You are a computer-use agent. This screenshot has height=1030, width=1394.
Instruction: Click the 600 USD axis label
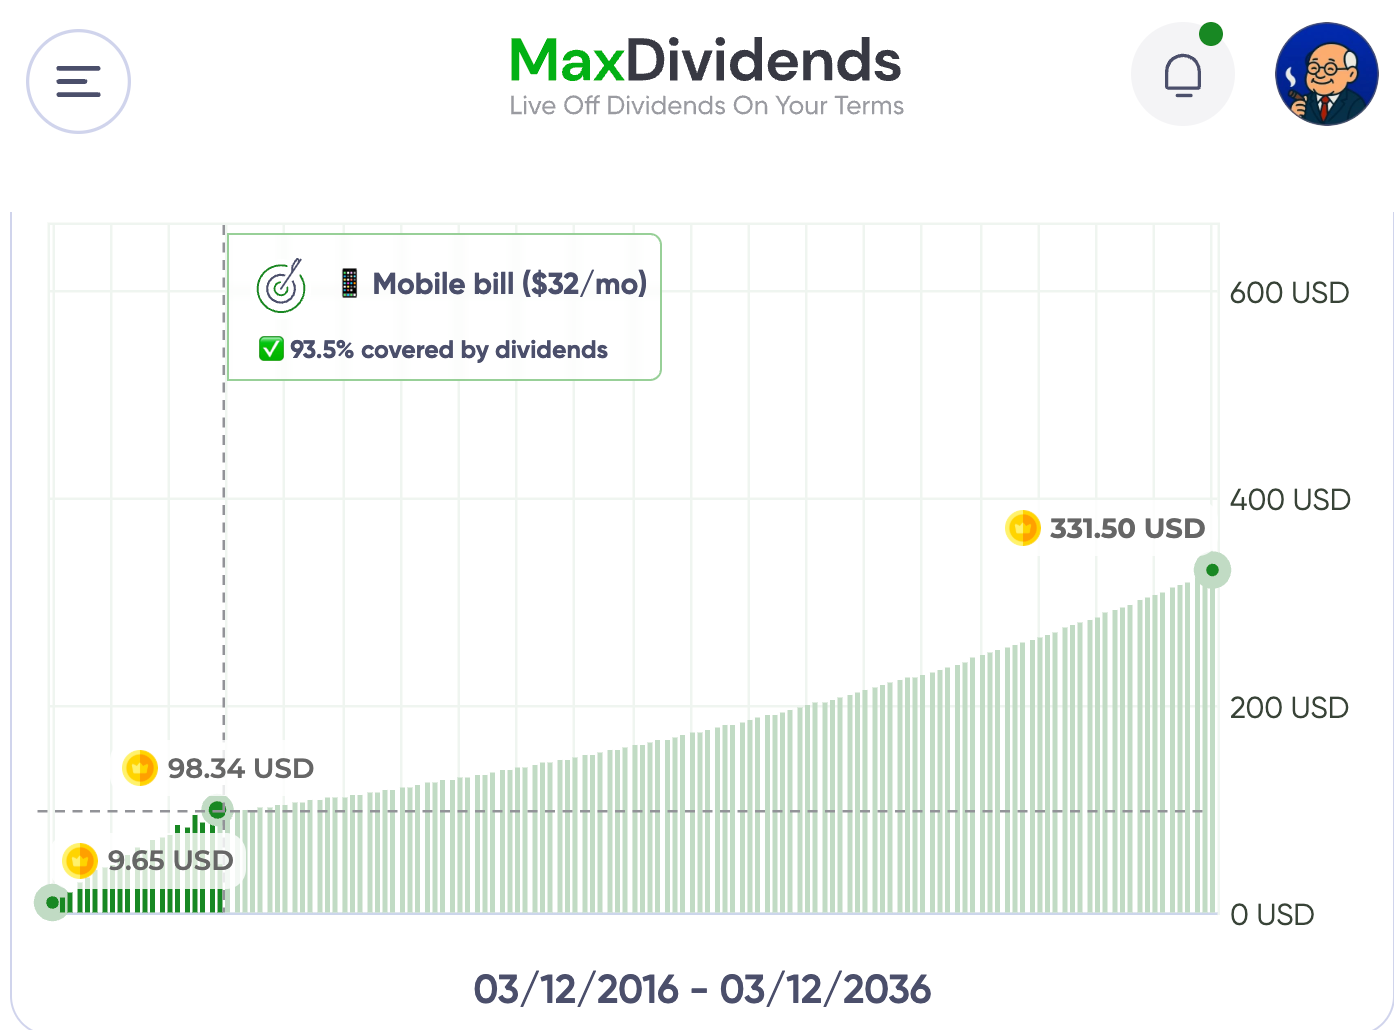1289,293
